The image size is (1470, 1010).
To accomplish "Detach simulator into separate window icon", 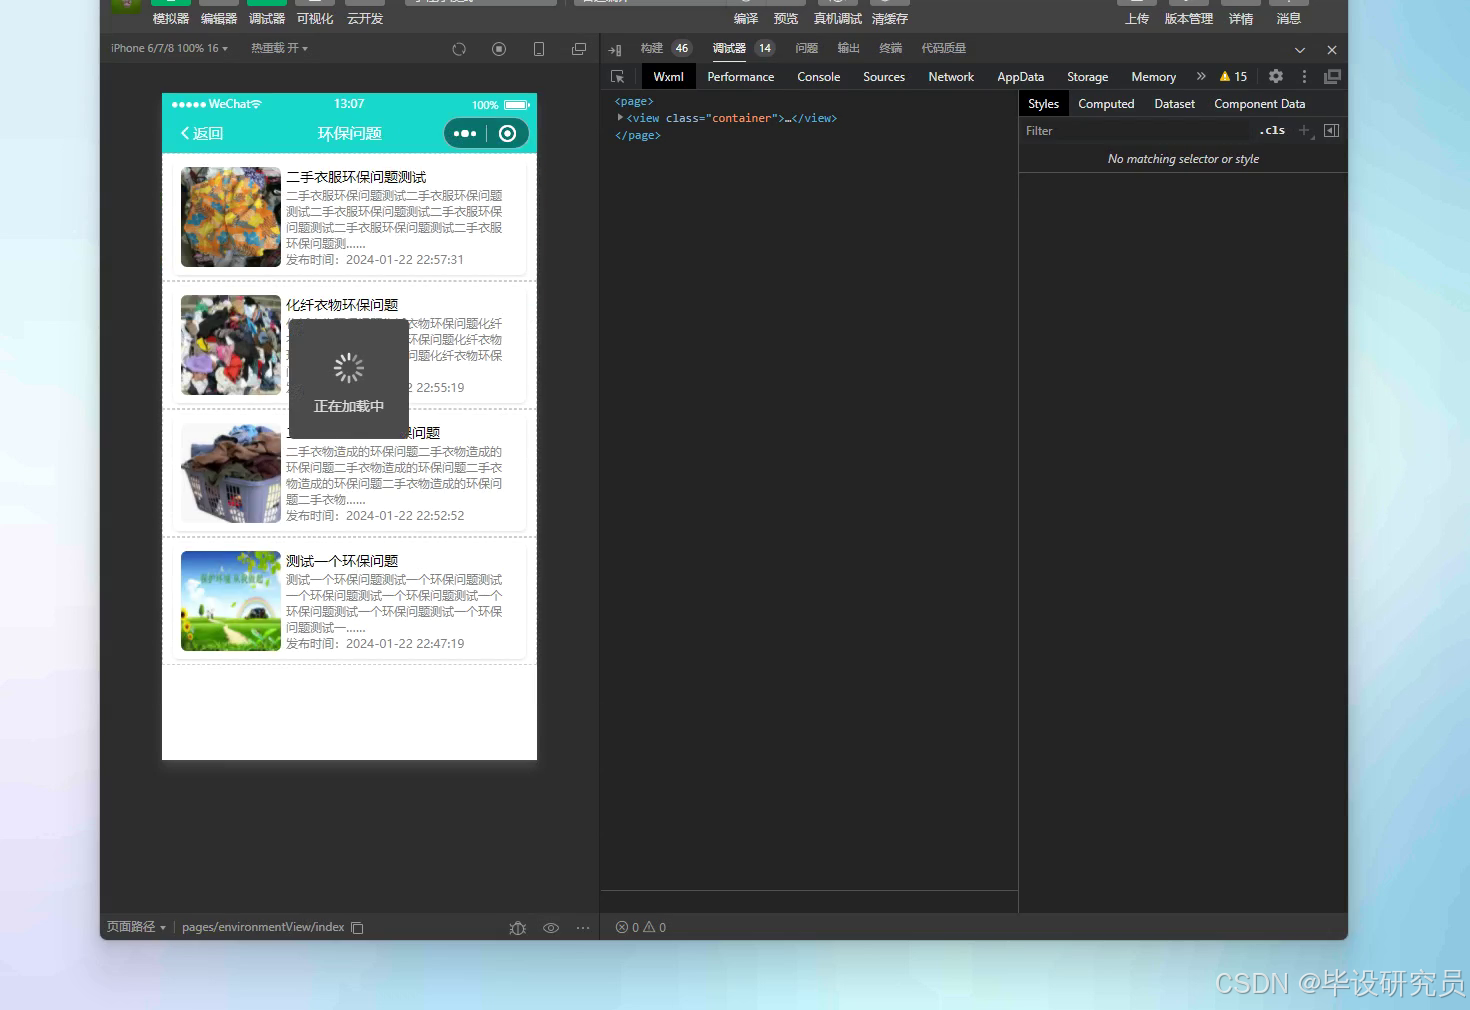I will 579,49.
